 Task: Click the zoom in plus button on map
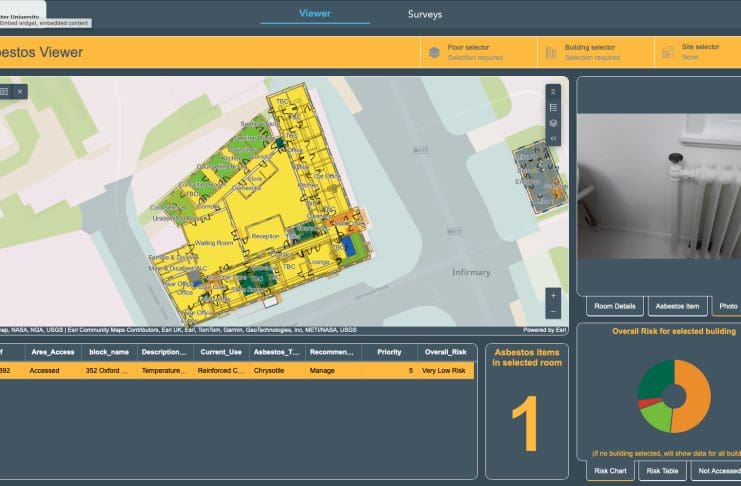553,296
